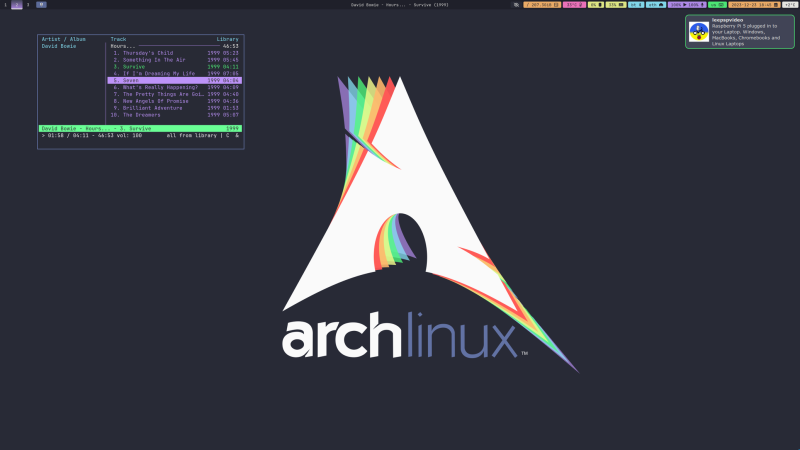The height and width of the screenshot is (450, 800).
Task: Select track '10. The Dreamers'
Action: (174, 115)
